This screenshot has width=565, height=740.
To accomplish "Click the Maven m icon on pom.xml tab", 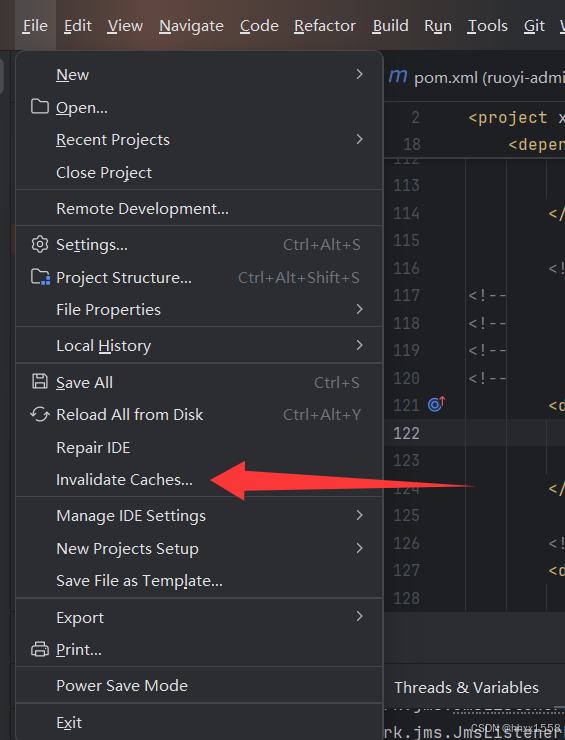I will tap(398, 76).
